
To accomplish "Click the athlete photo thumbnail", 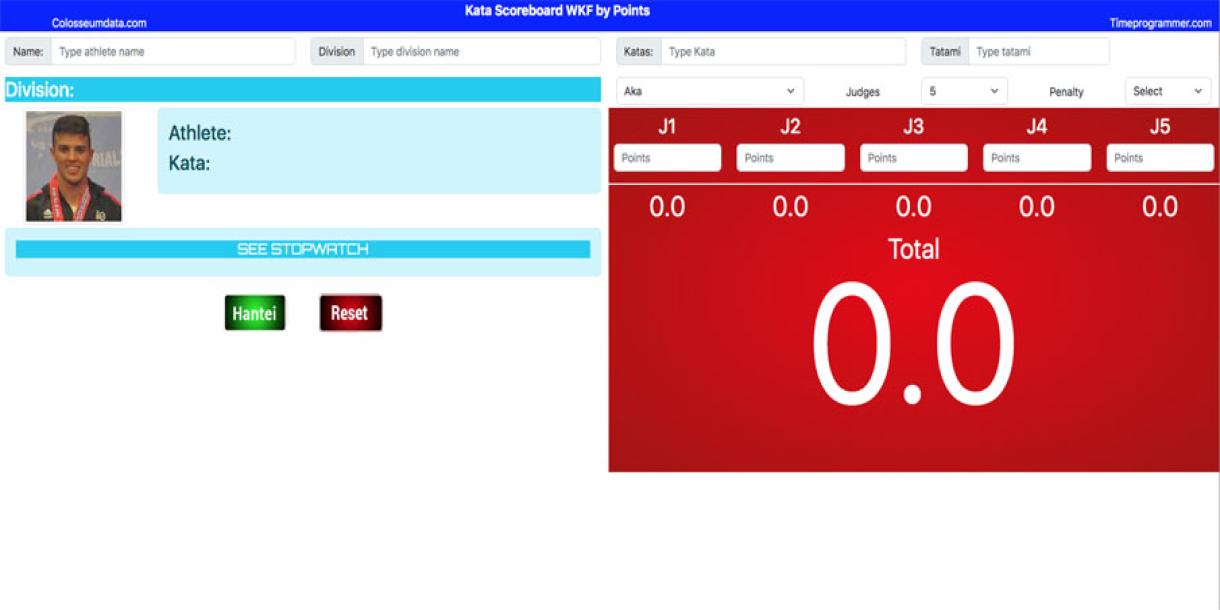I will pos(74,166).
